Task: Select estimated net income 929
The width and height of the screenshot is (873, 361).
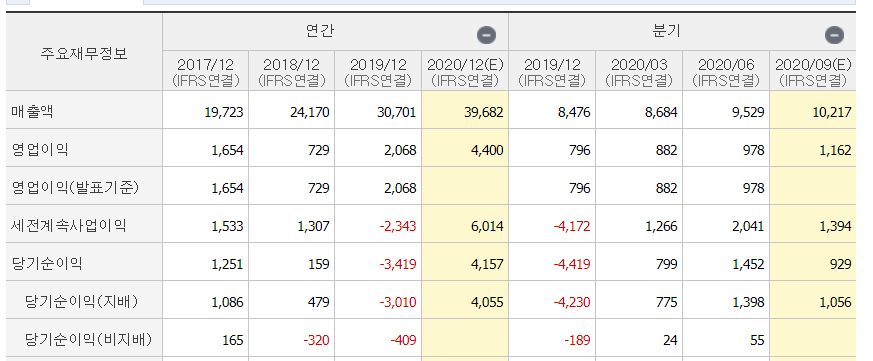Action: [841, 264]
